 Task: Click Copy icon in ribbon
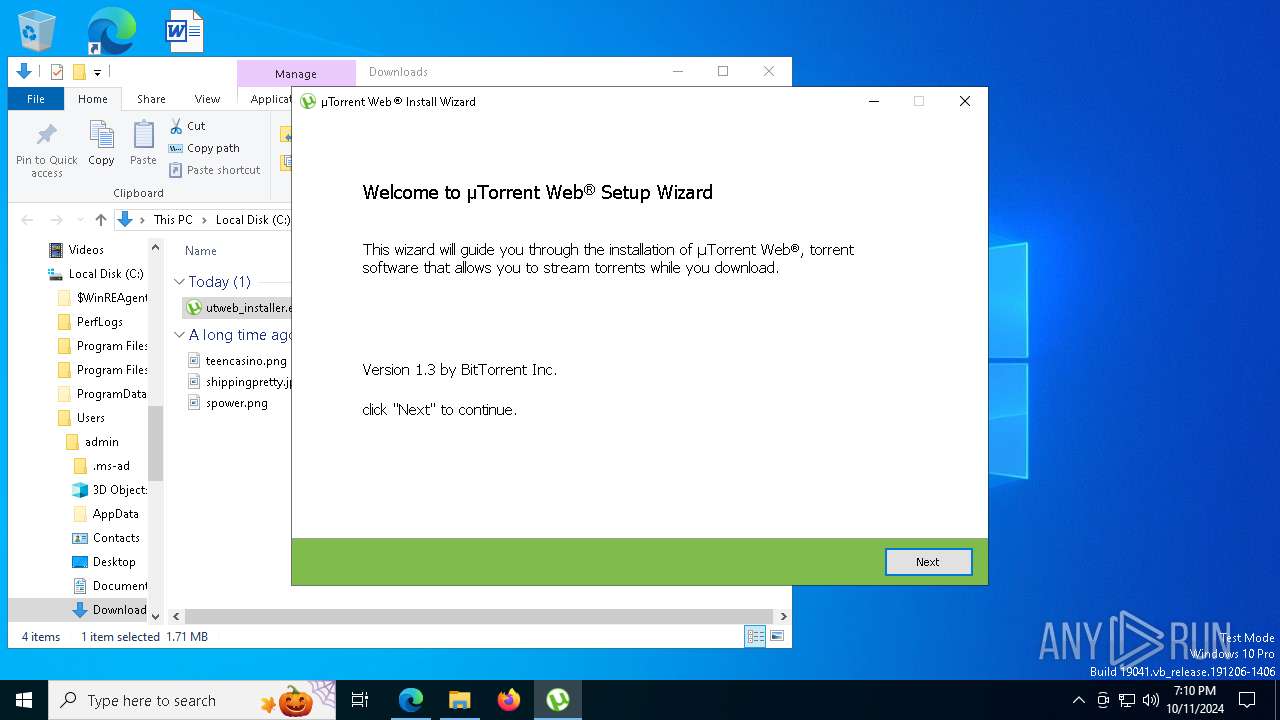click(101, 143)
